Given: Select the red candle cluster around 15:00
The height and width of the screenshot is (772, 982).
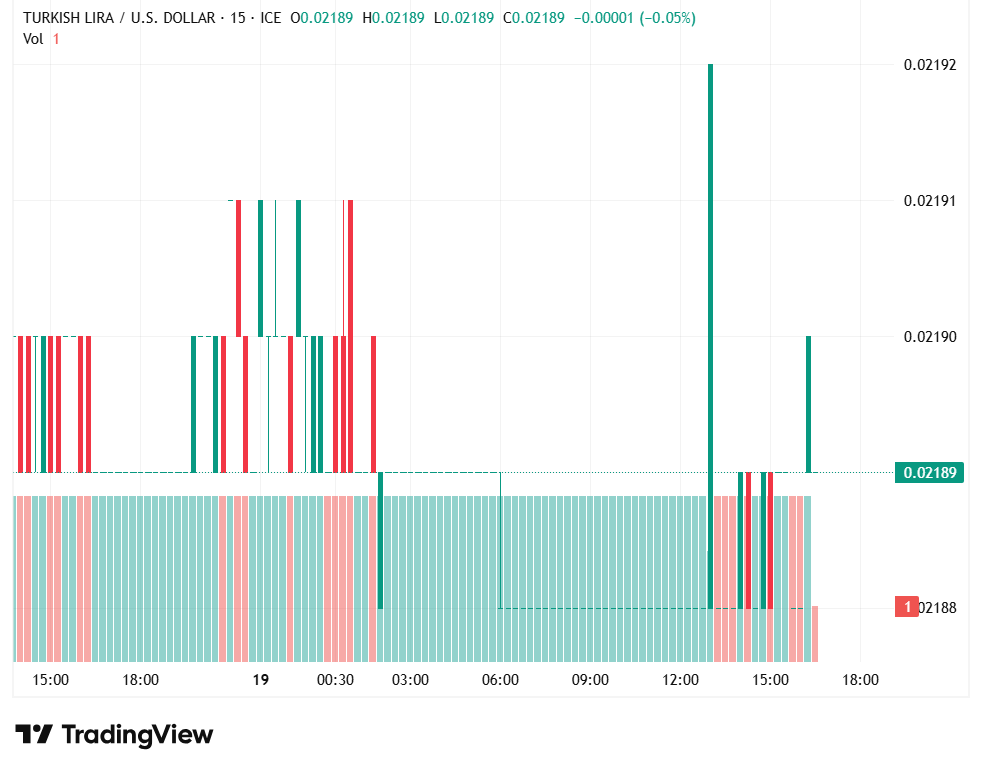Looking at the screenshot, I should (x=50, y=400).
